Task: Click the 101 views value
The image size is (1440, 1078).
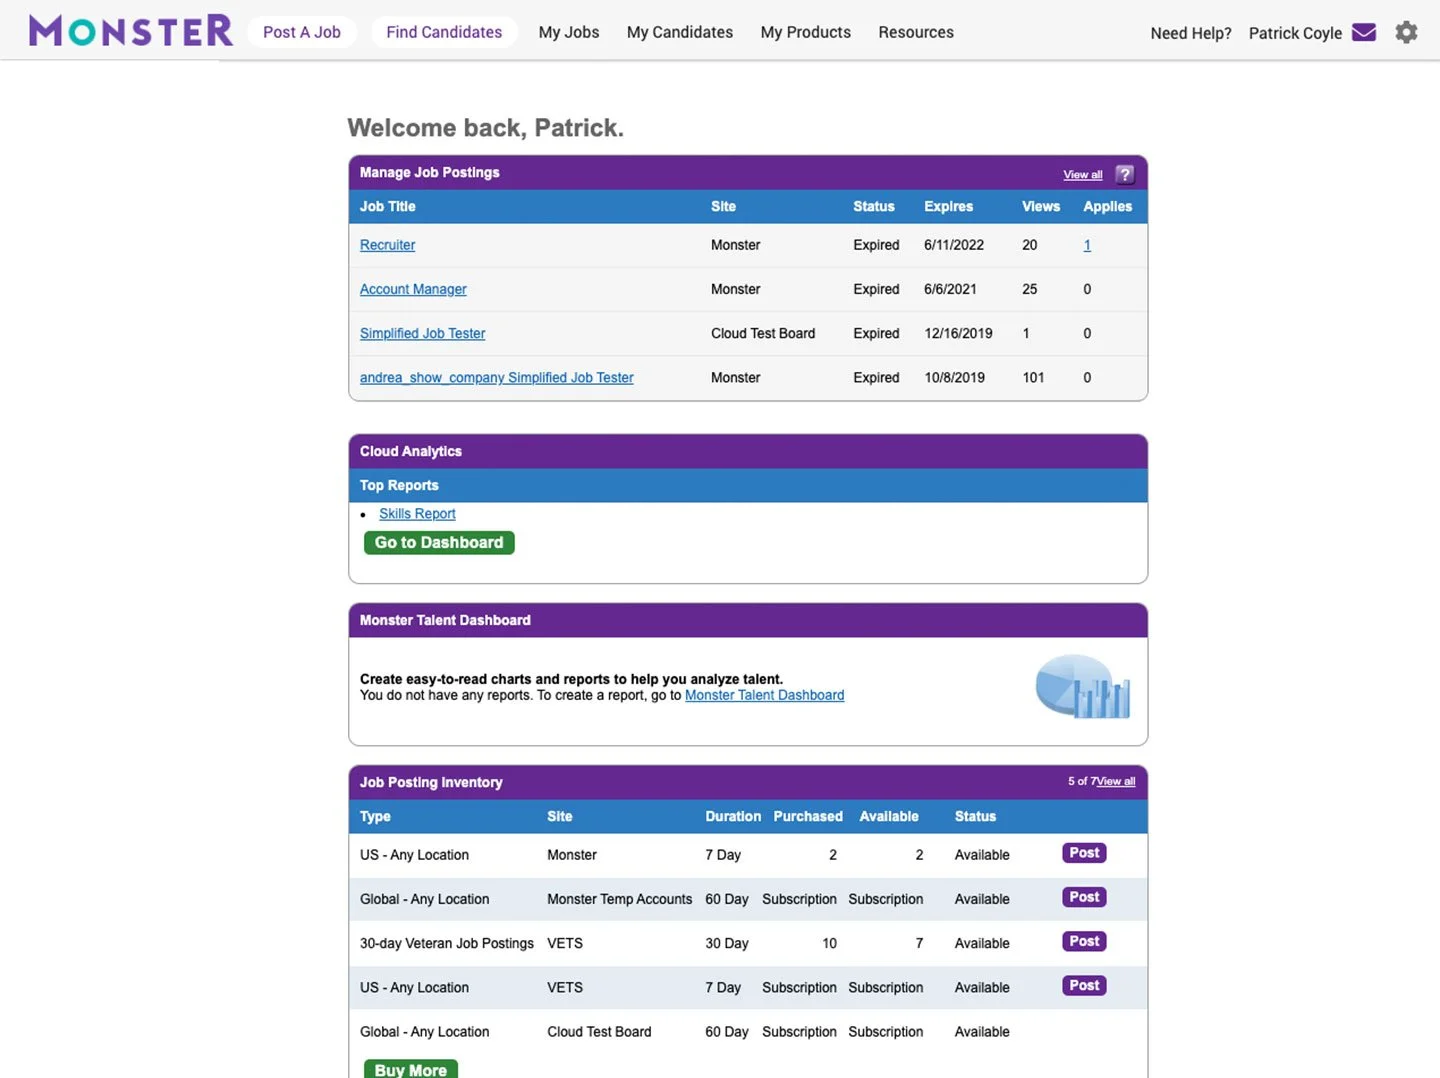Action: pos(1033,377)
